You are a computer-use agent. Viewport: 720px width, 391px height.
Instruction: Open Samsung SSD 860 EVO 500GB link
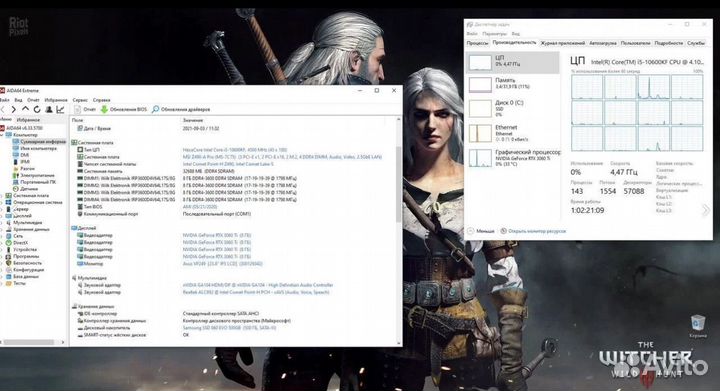pyautogui.click(x=230, y=328)
